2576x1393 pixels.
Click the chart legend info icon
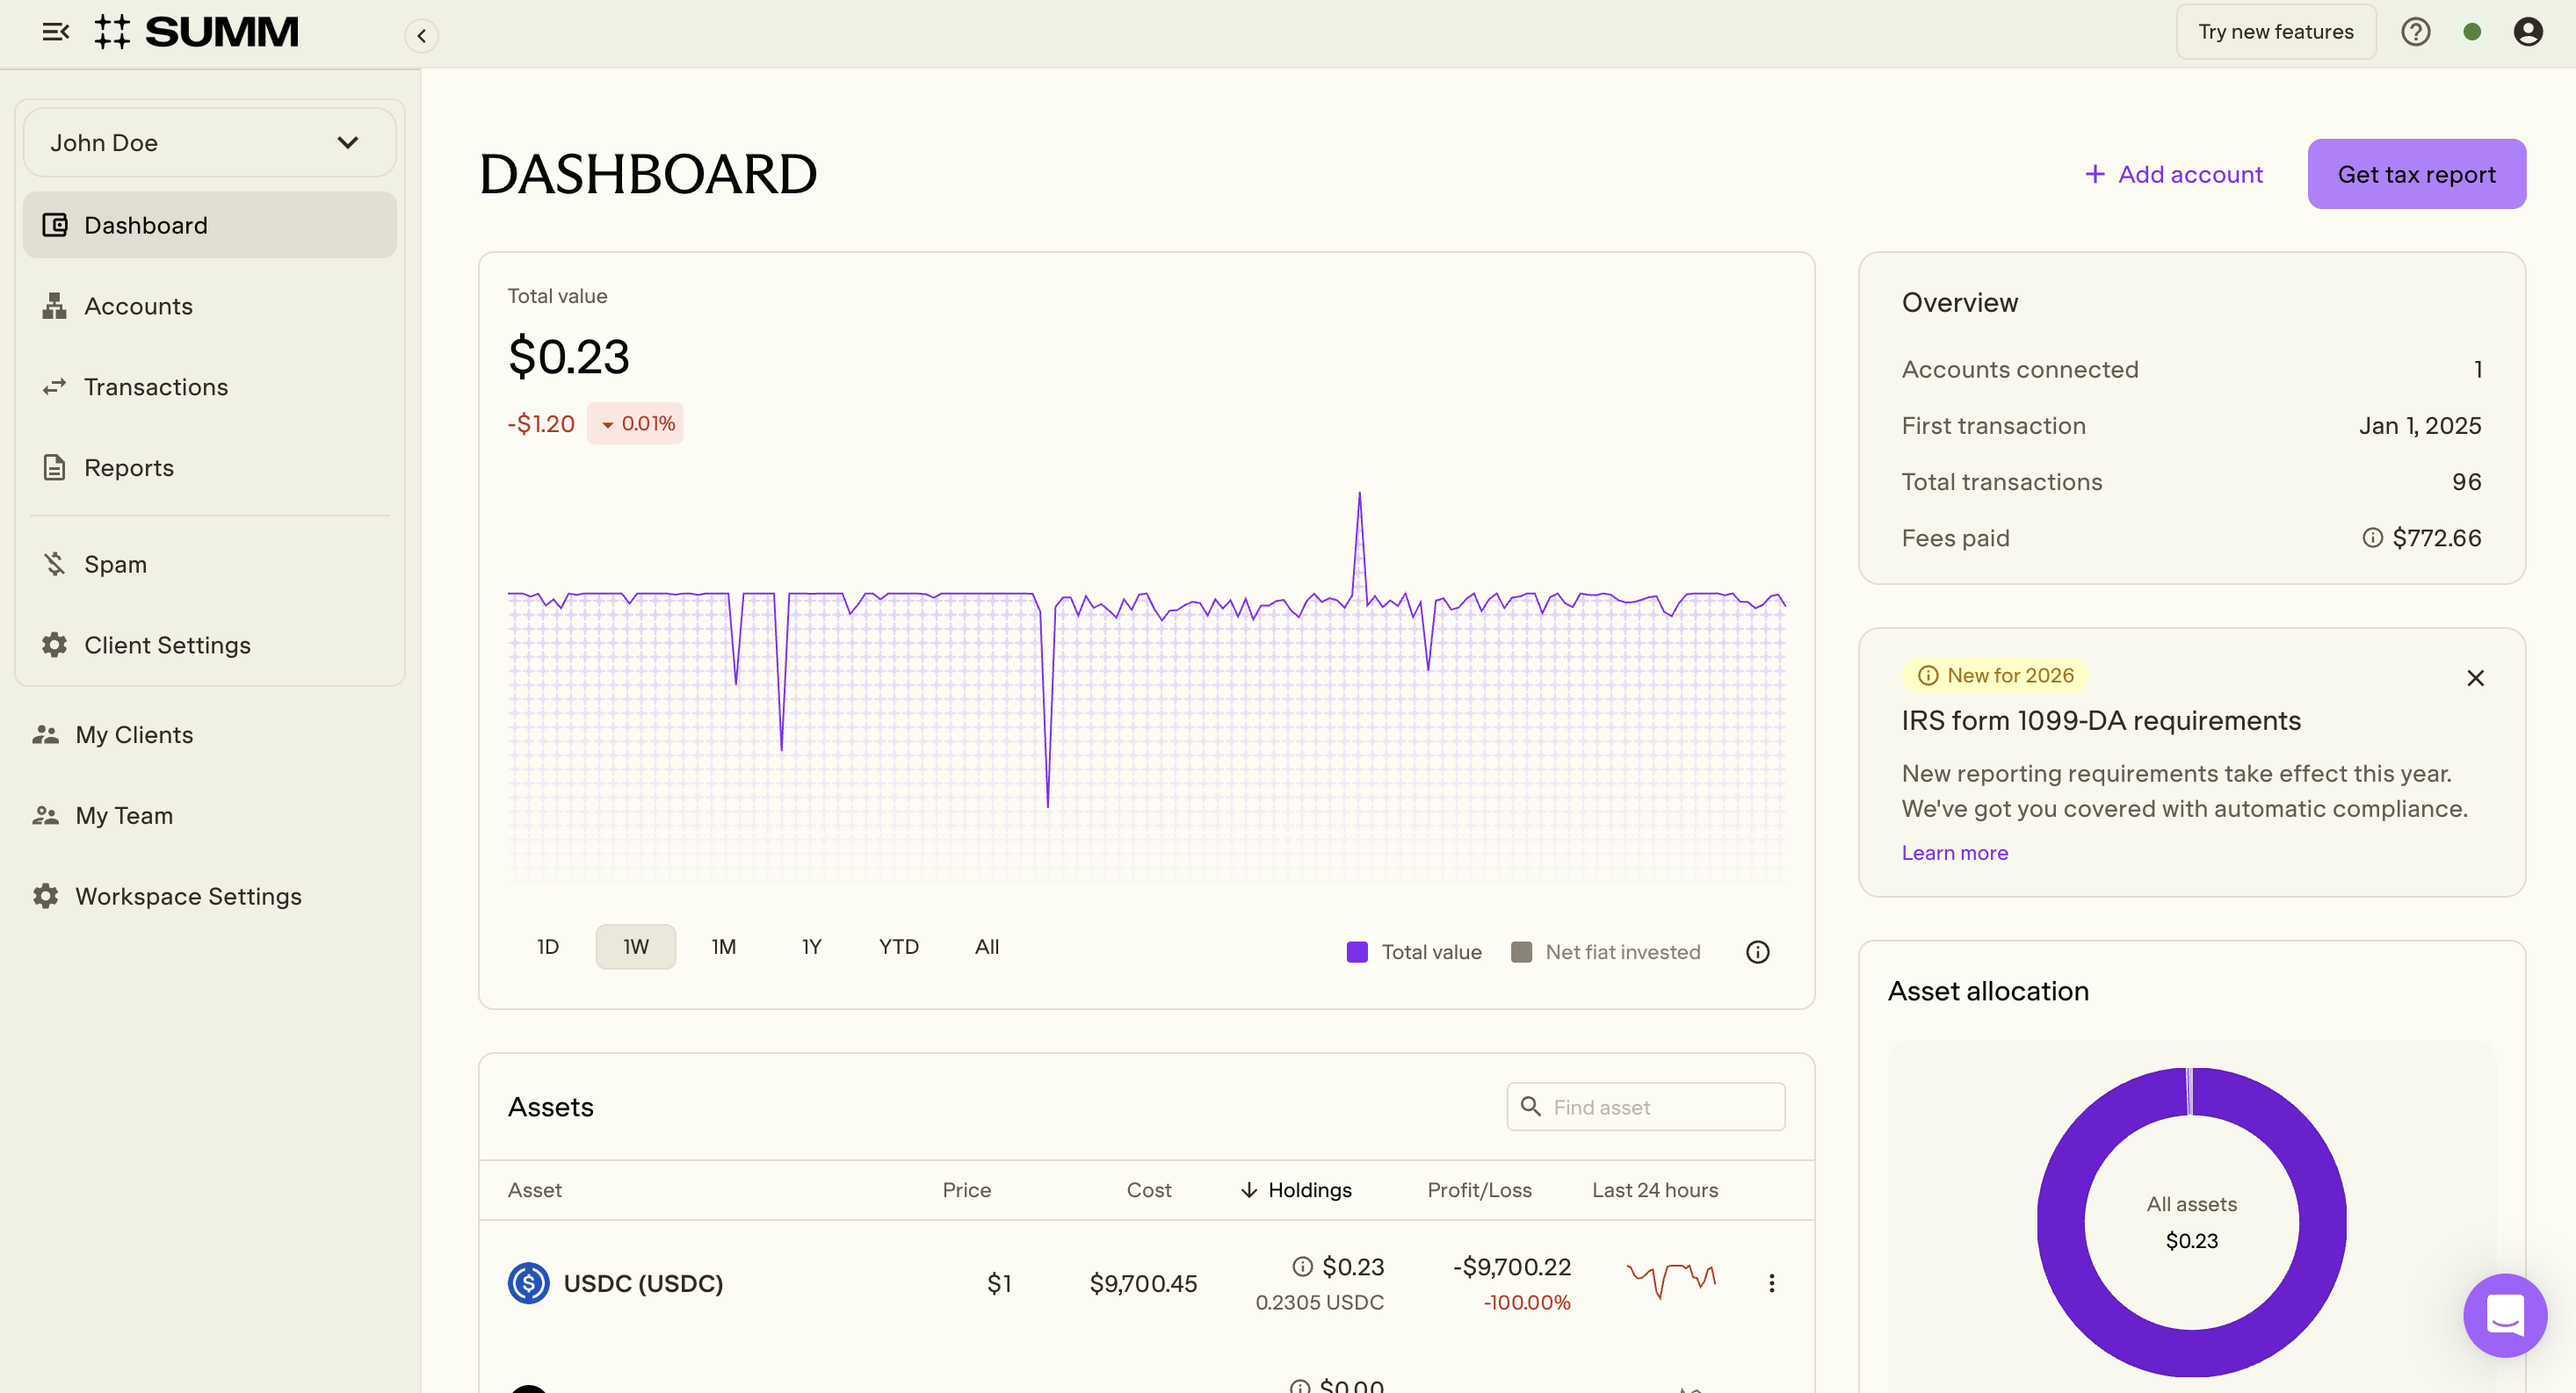(1757, 952)
